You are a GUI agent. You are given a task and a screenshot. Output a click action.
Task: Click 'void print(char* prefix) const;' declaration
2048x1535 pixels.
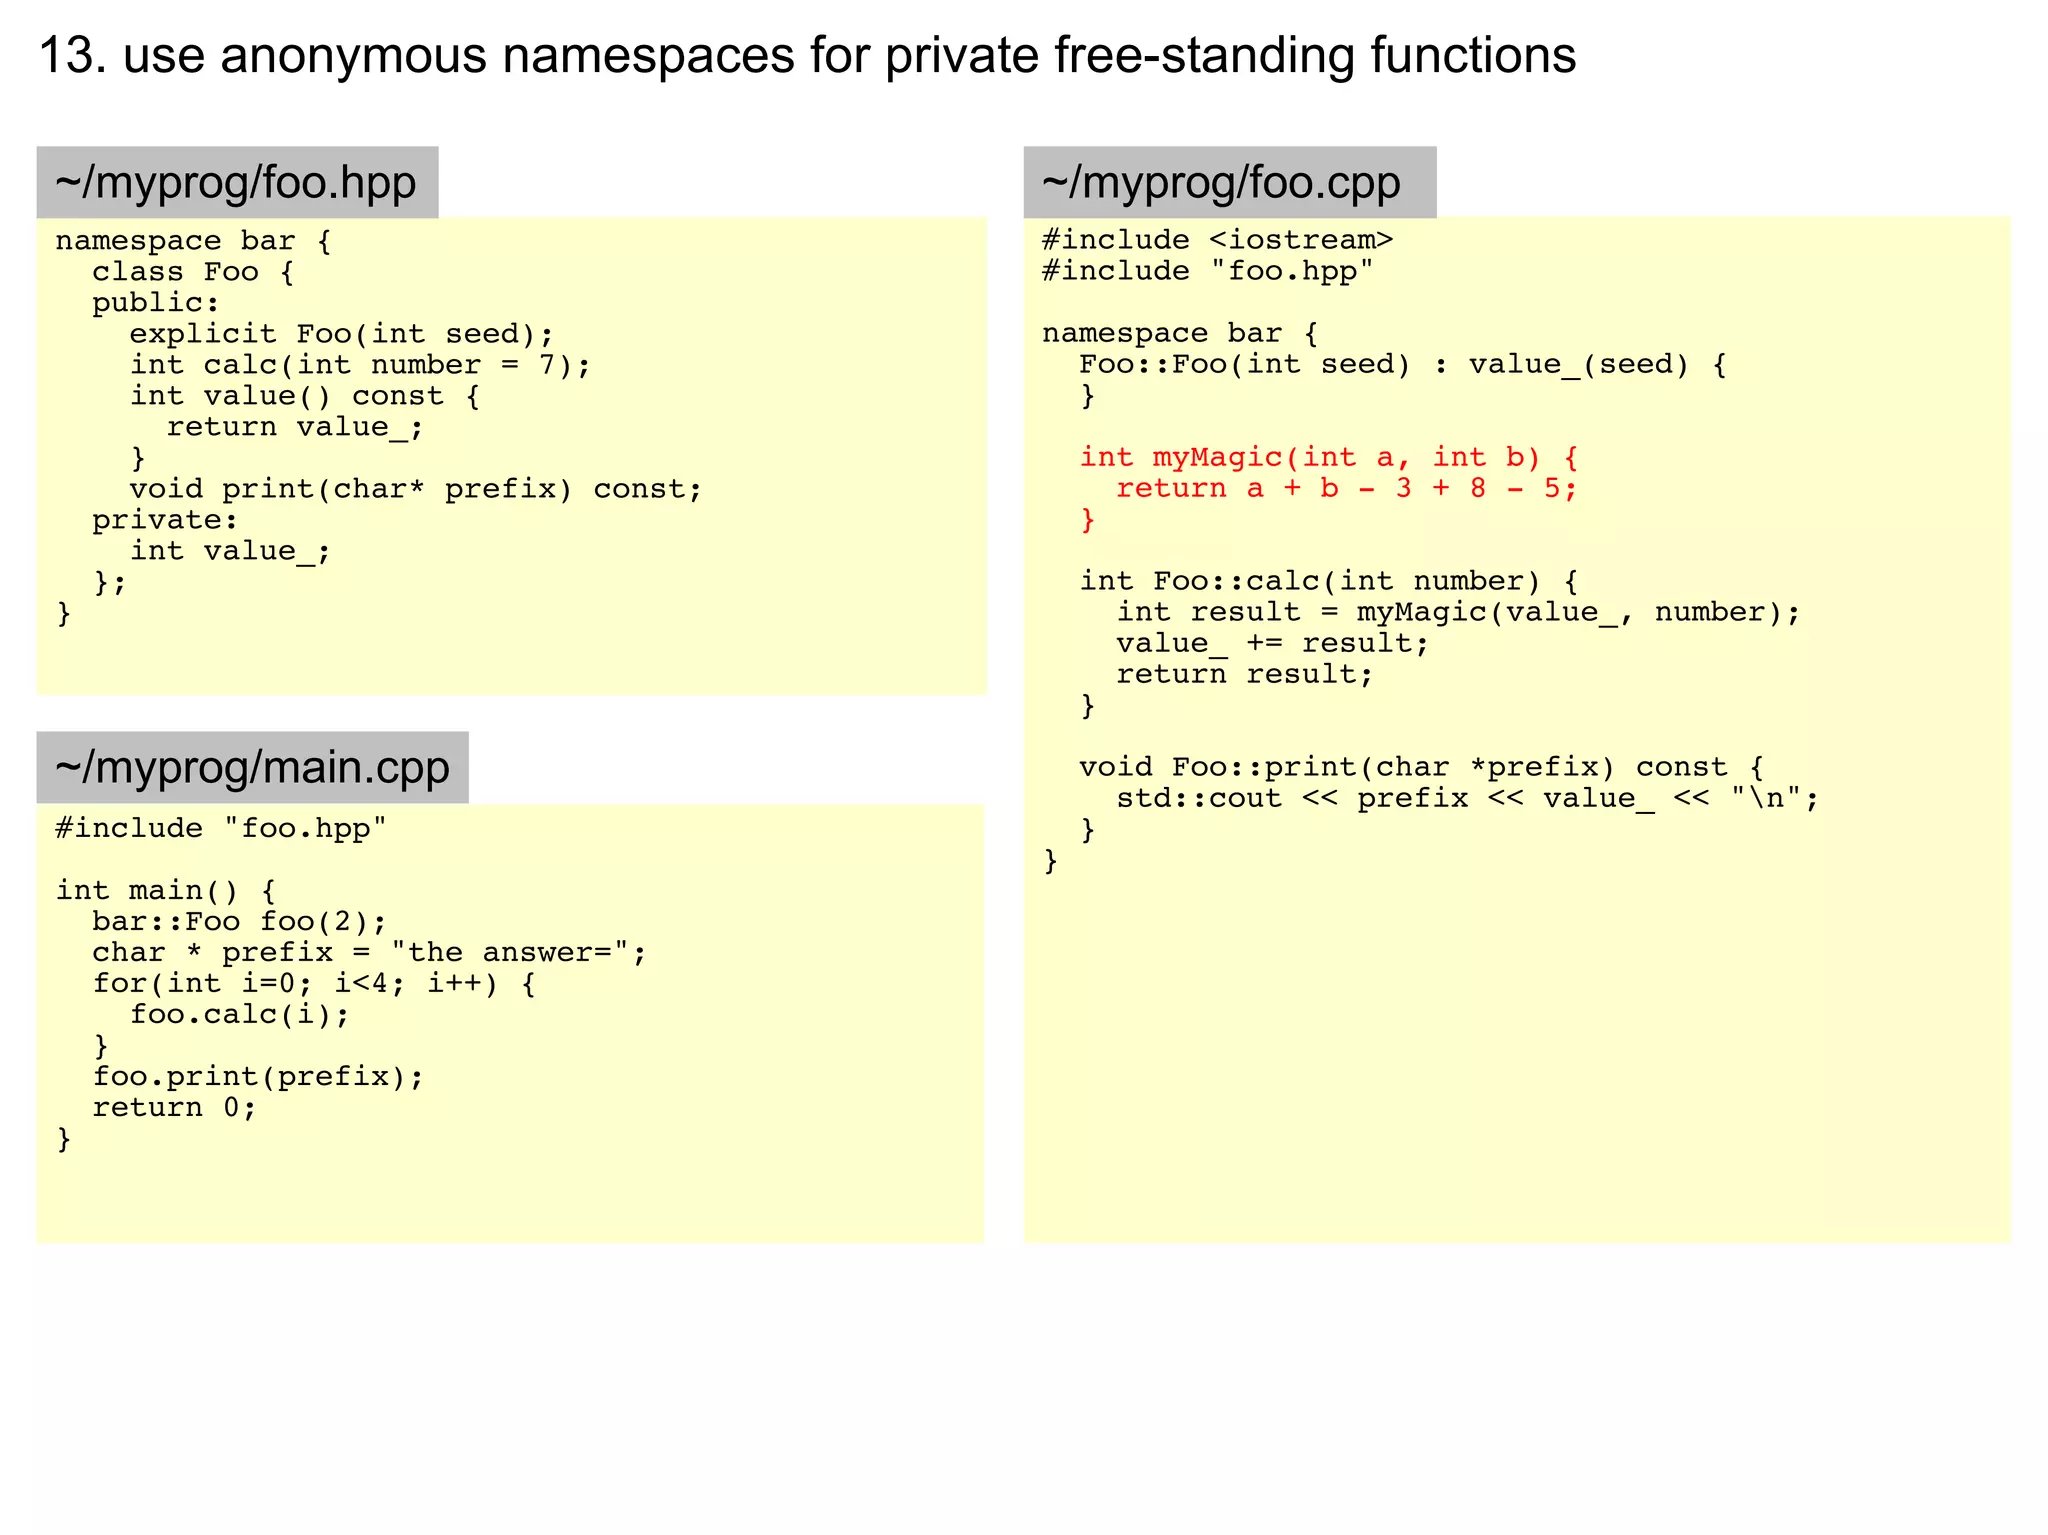[416, 489]
